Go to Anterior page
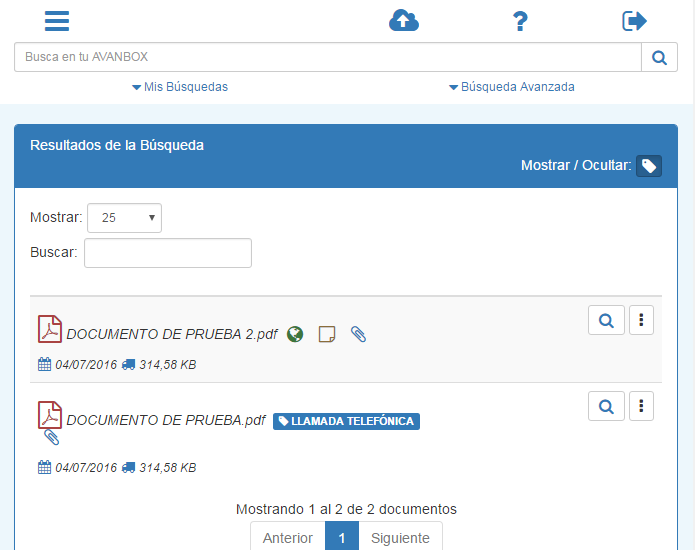Viewport: 695px width, 550px height. point(288,537)
